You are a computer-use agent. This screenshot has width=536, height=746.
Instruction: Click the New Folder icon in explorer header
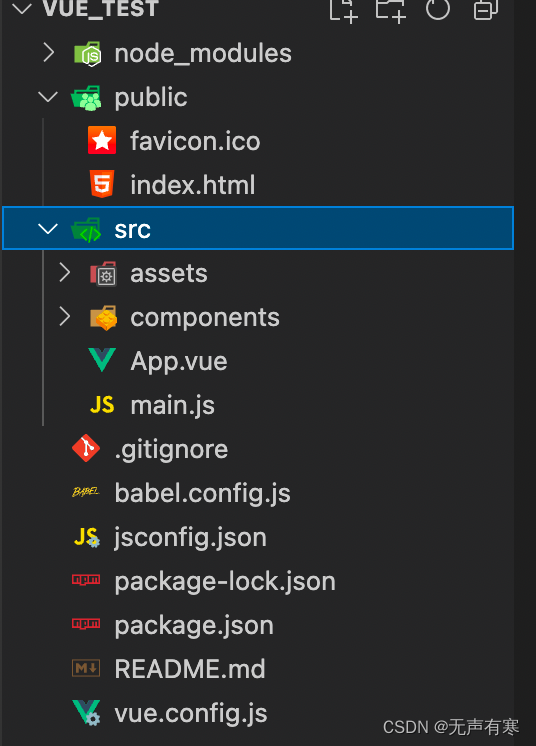click(390, 10)
